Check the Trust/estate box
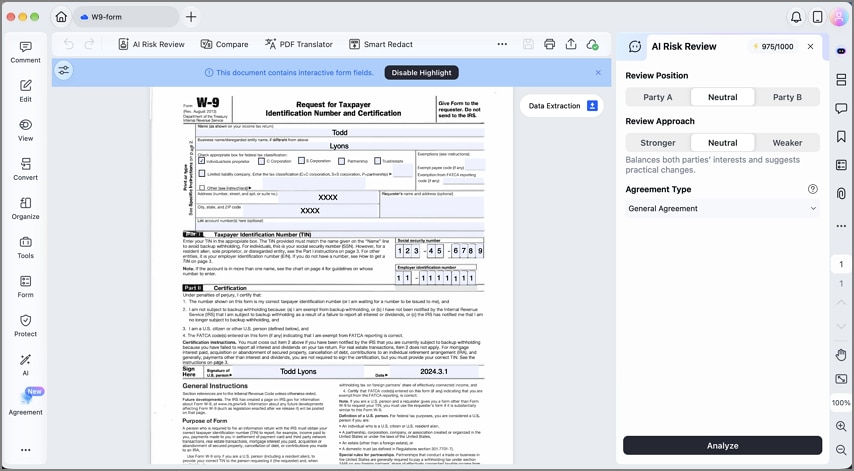This screenshot has height=471, width=854. click(x=377, y=161)
